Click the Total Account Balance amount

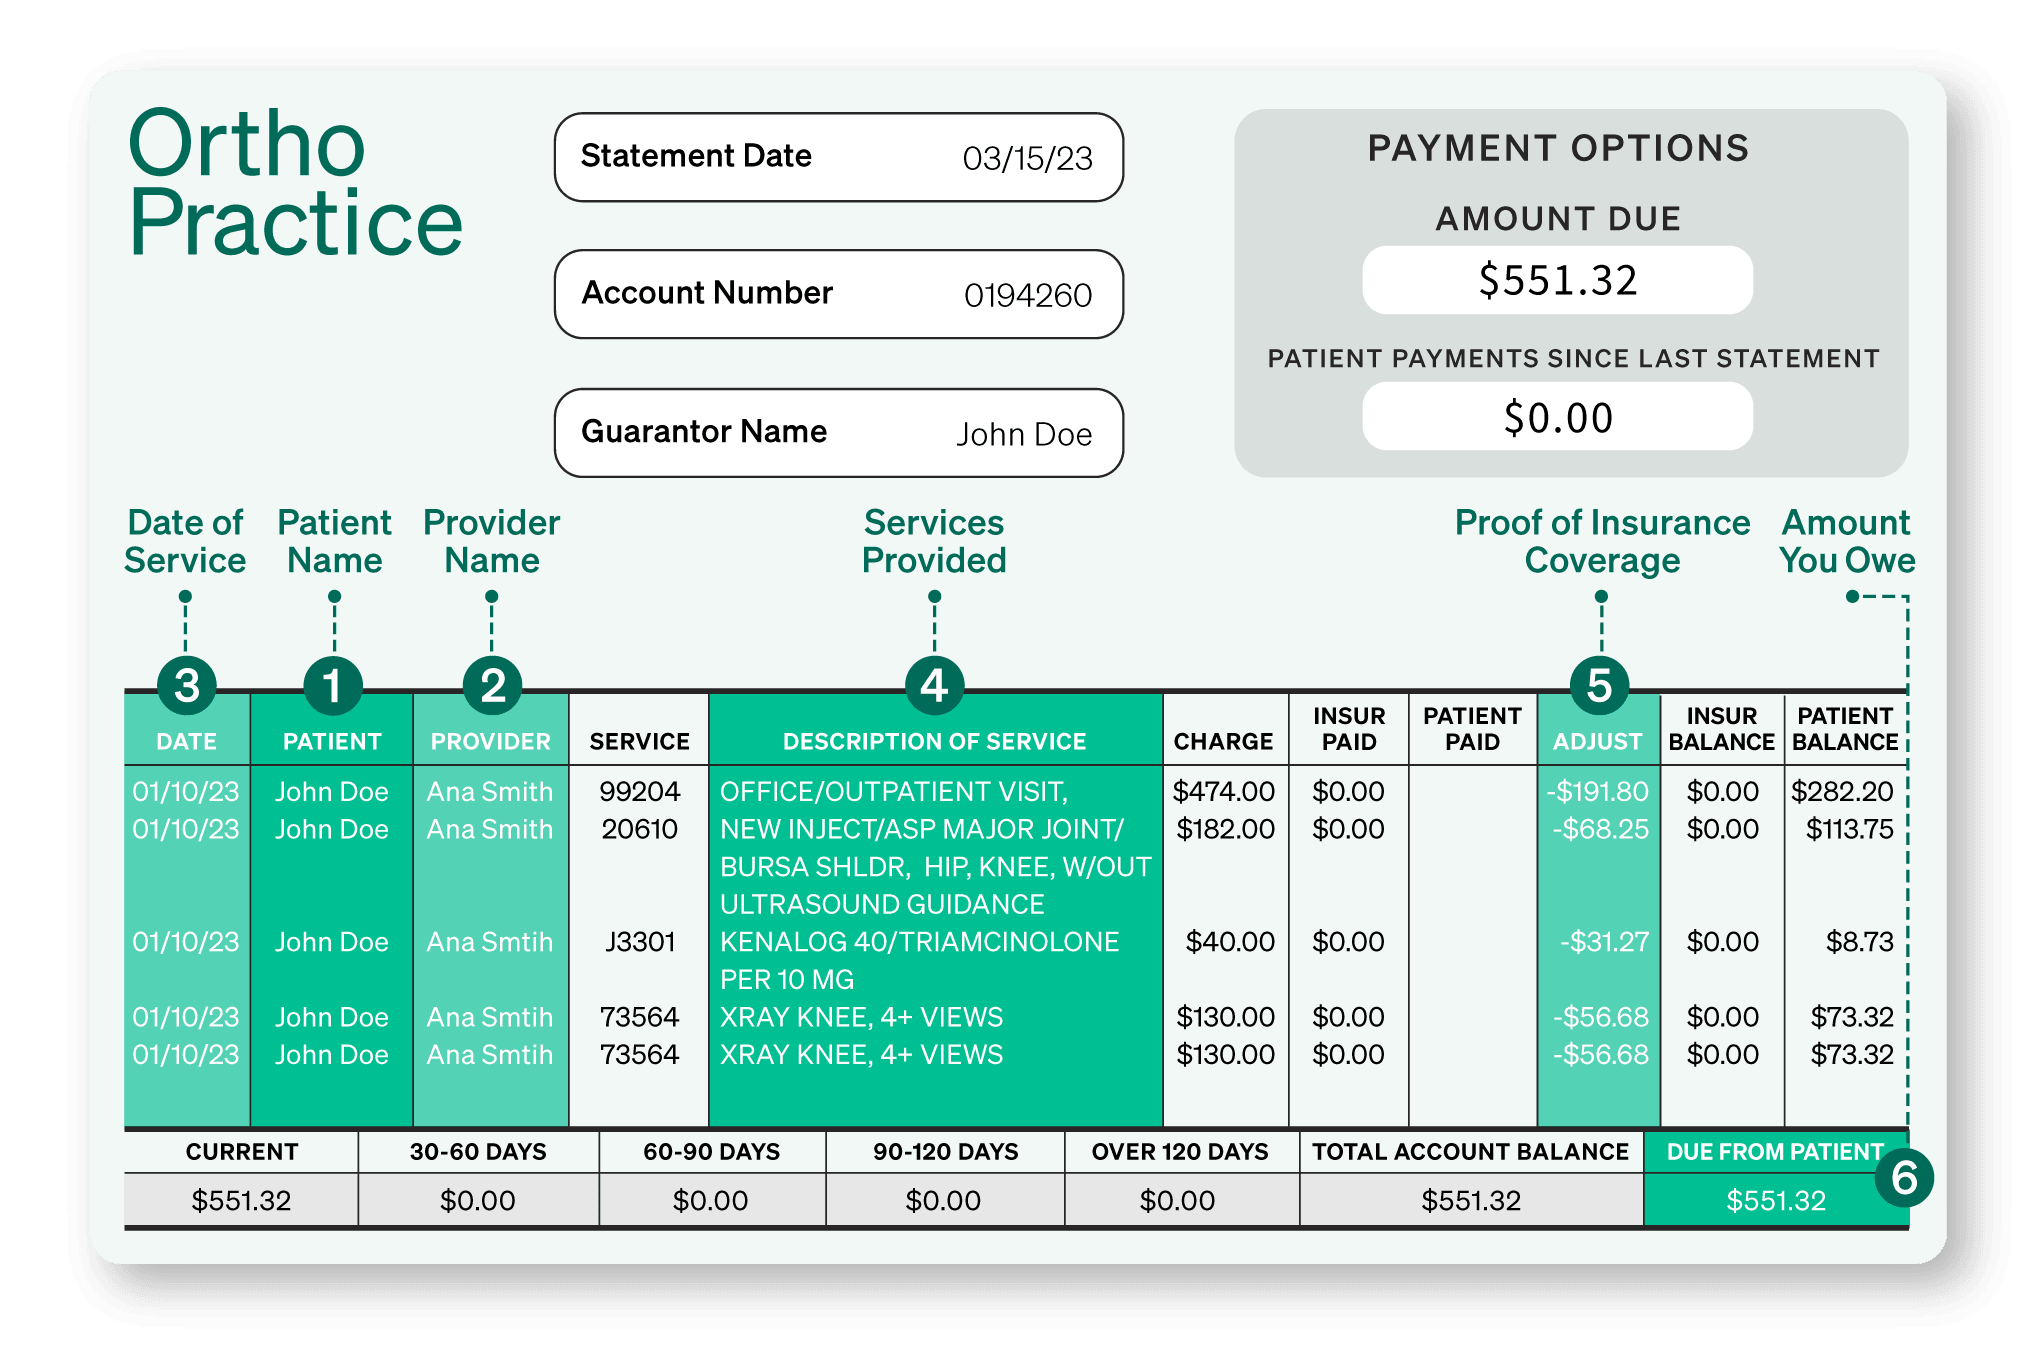tap(1470, 1200)
